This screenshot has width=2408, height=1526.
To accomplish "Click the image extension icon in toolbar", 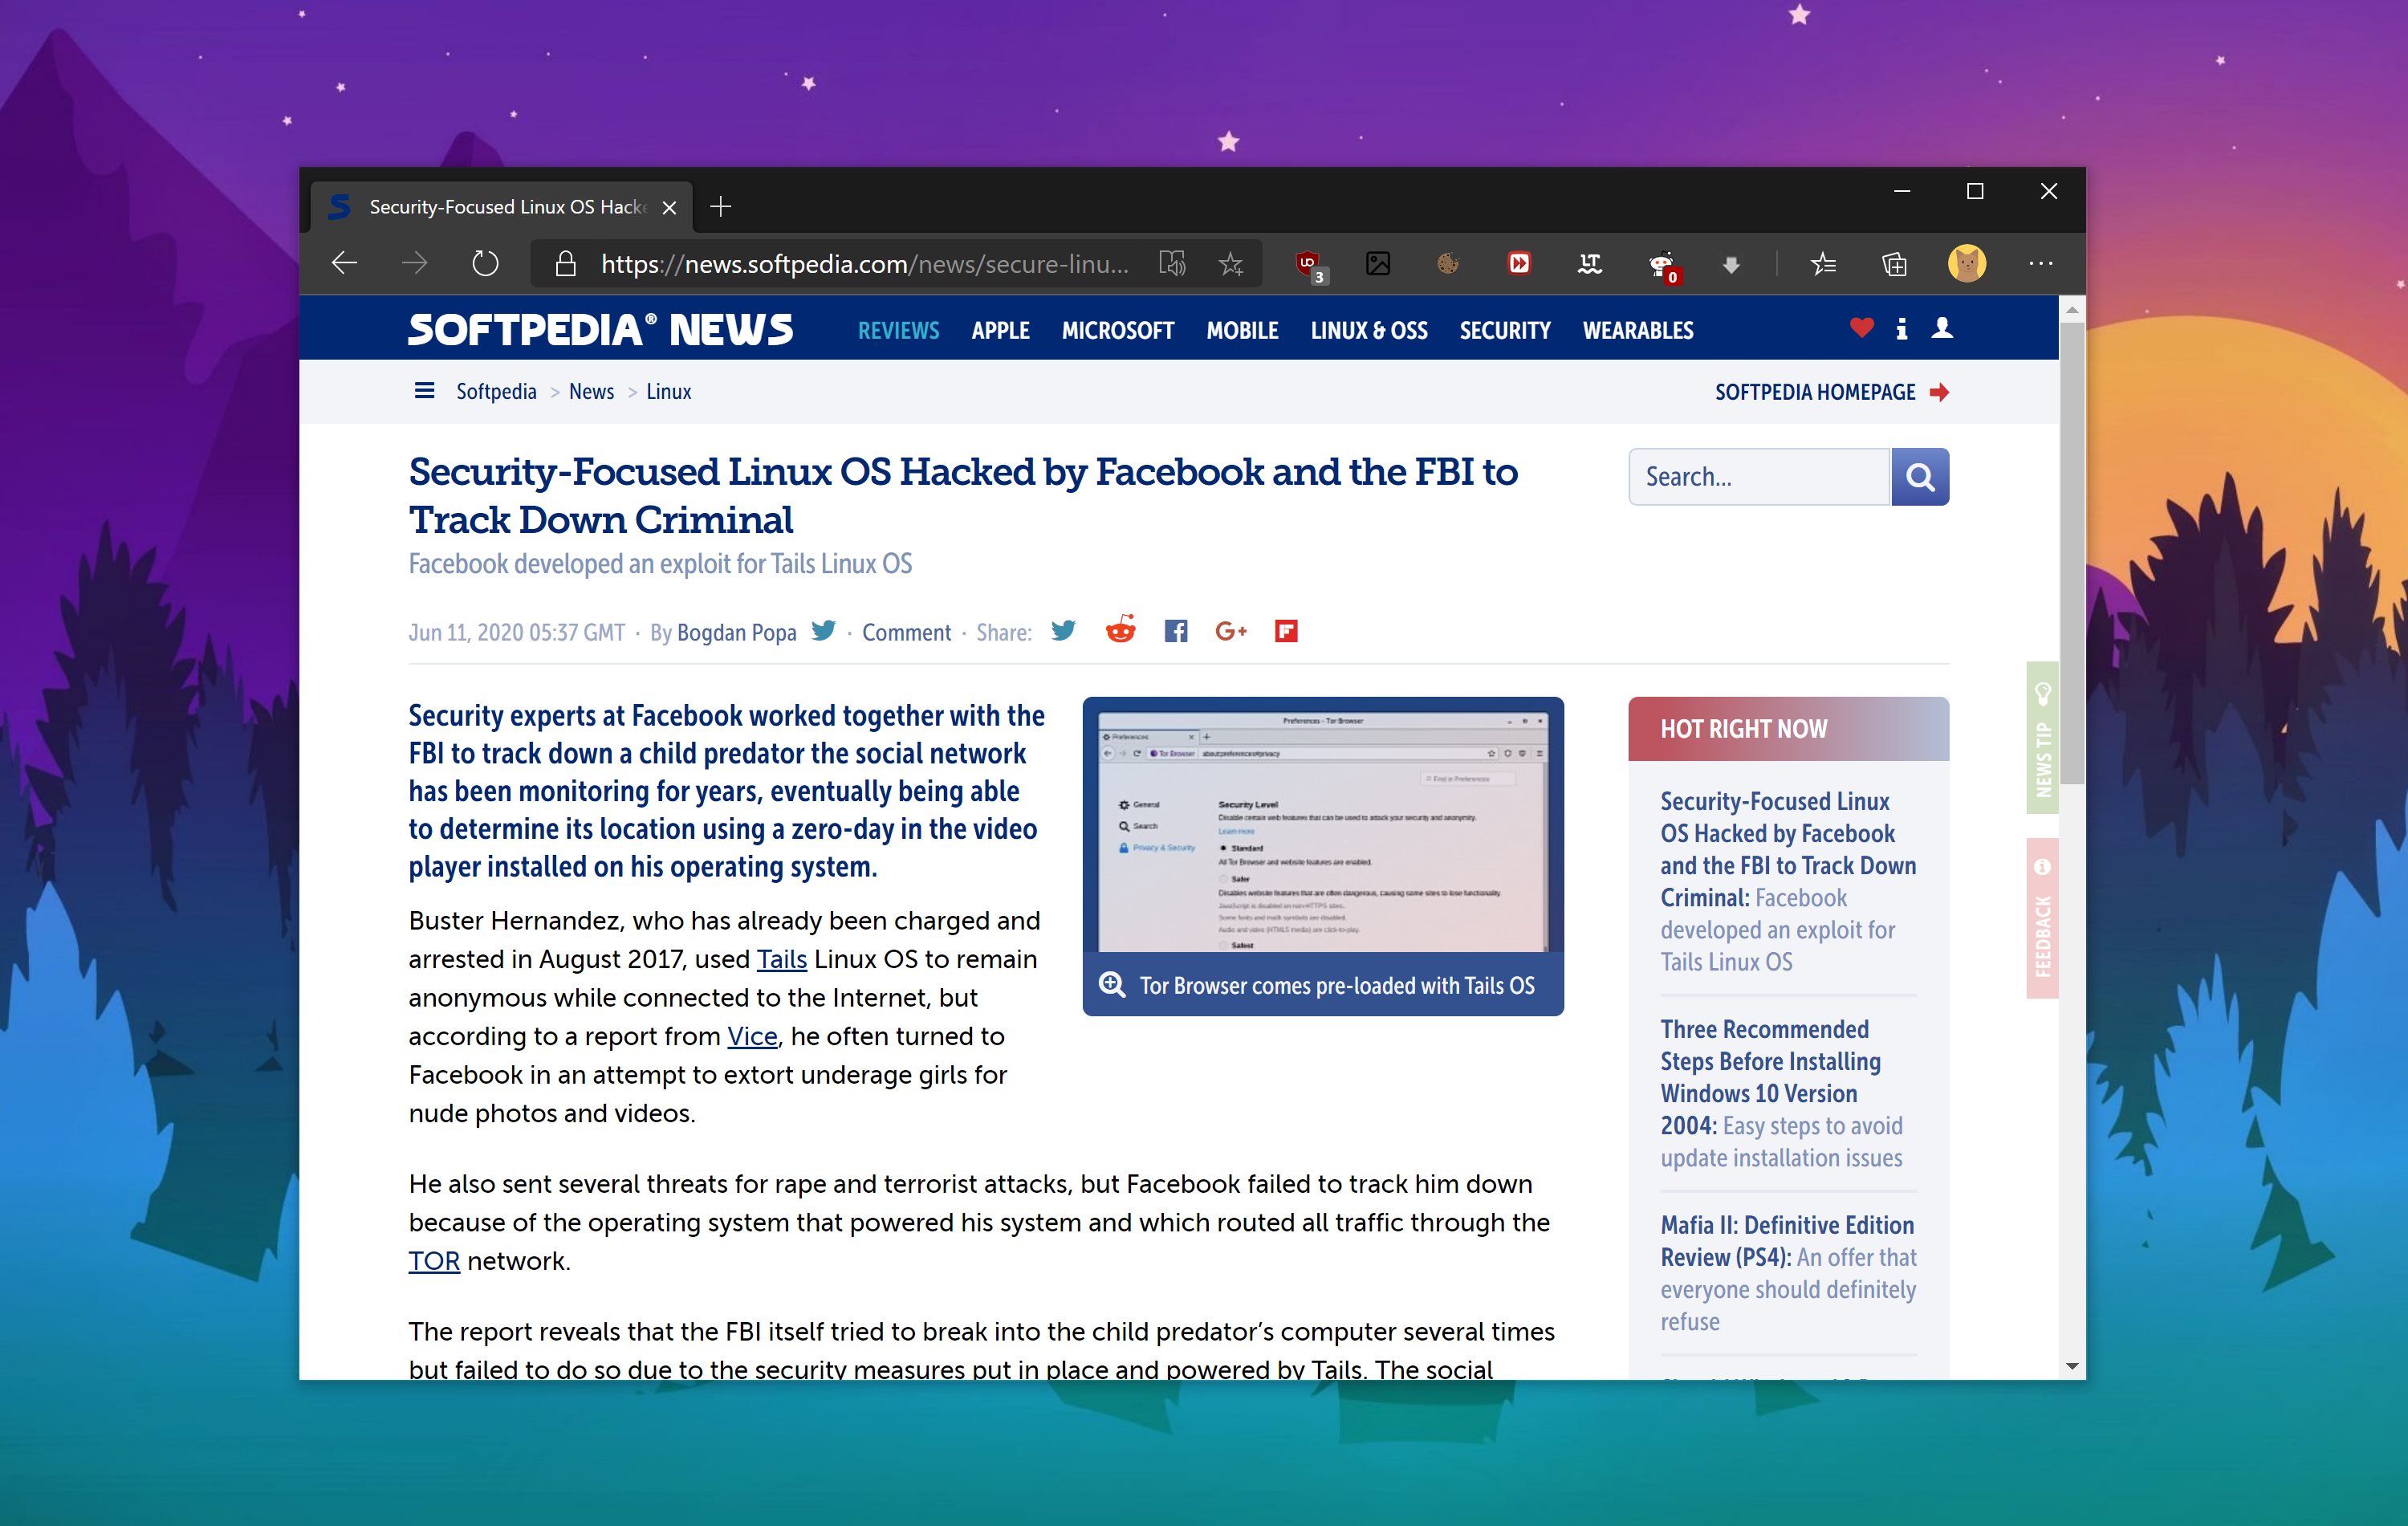I will pos(1378,264).
